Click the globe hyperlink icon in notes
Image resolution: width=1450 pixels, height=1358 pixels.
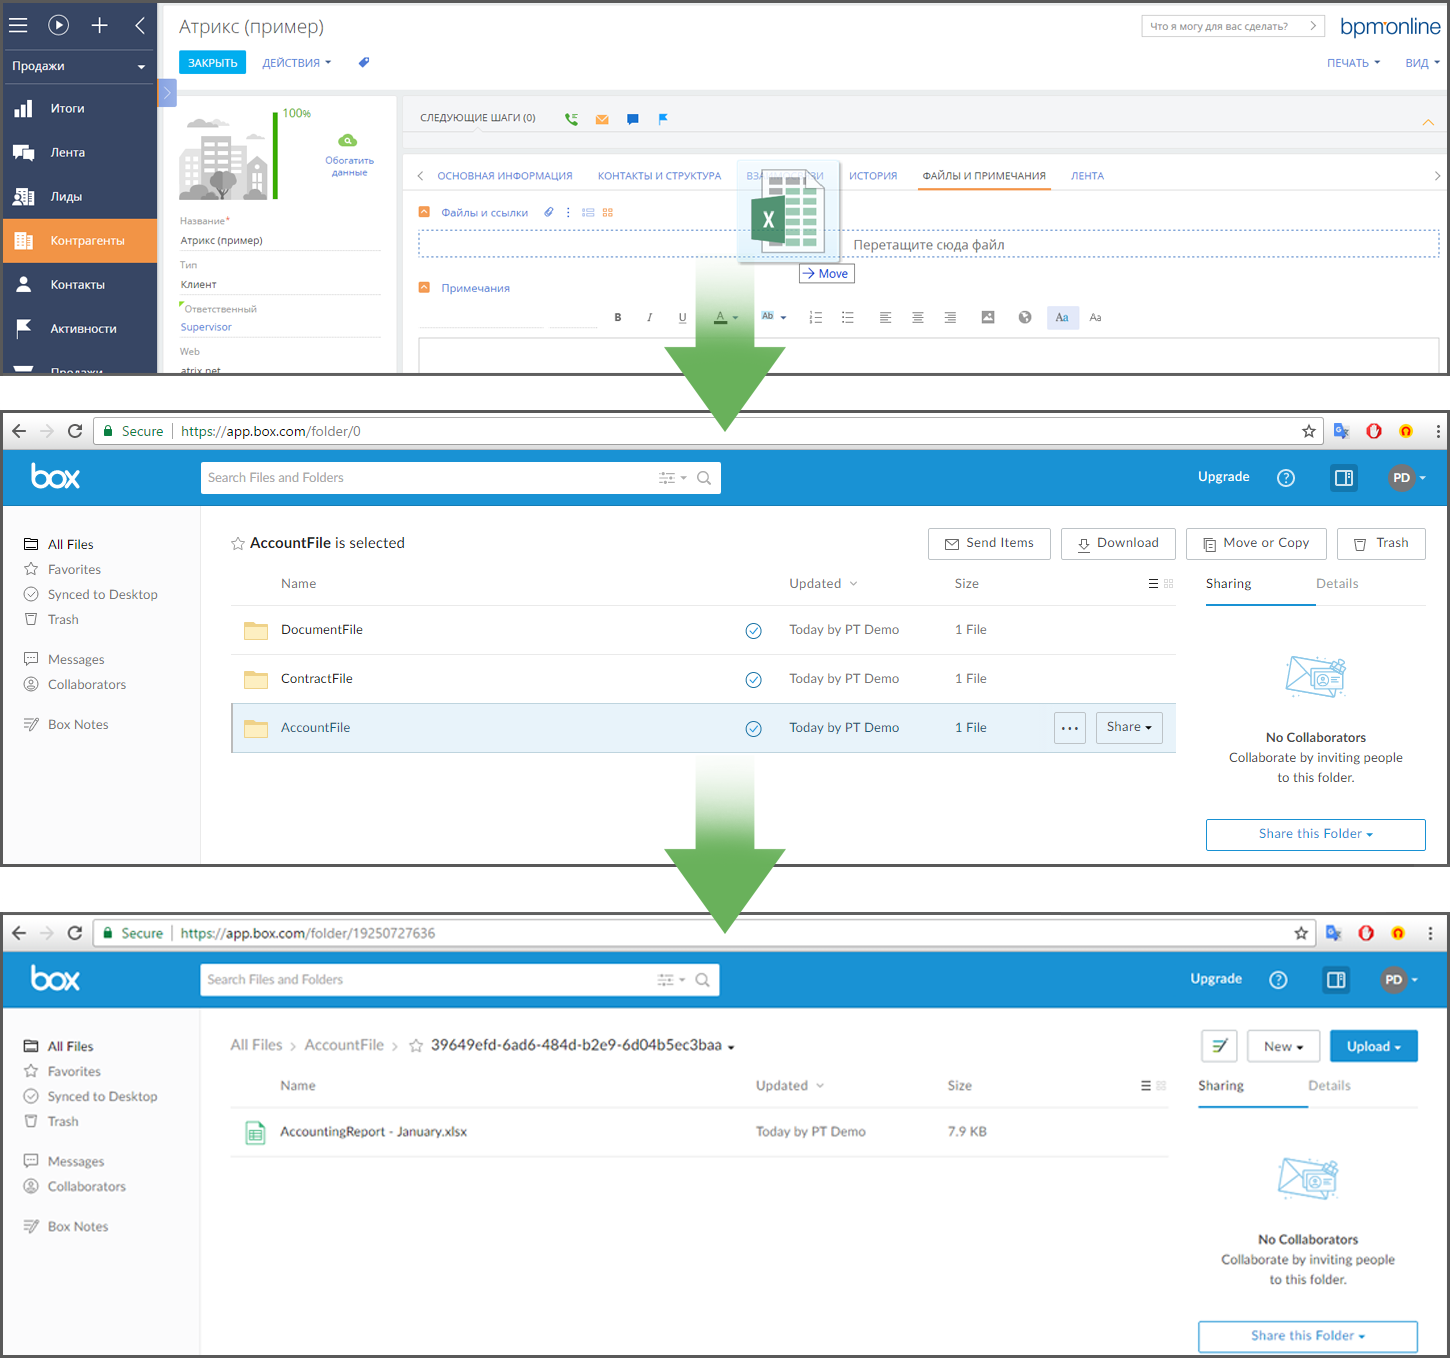point(1025,318)
